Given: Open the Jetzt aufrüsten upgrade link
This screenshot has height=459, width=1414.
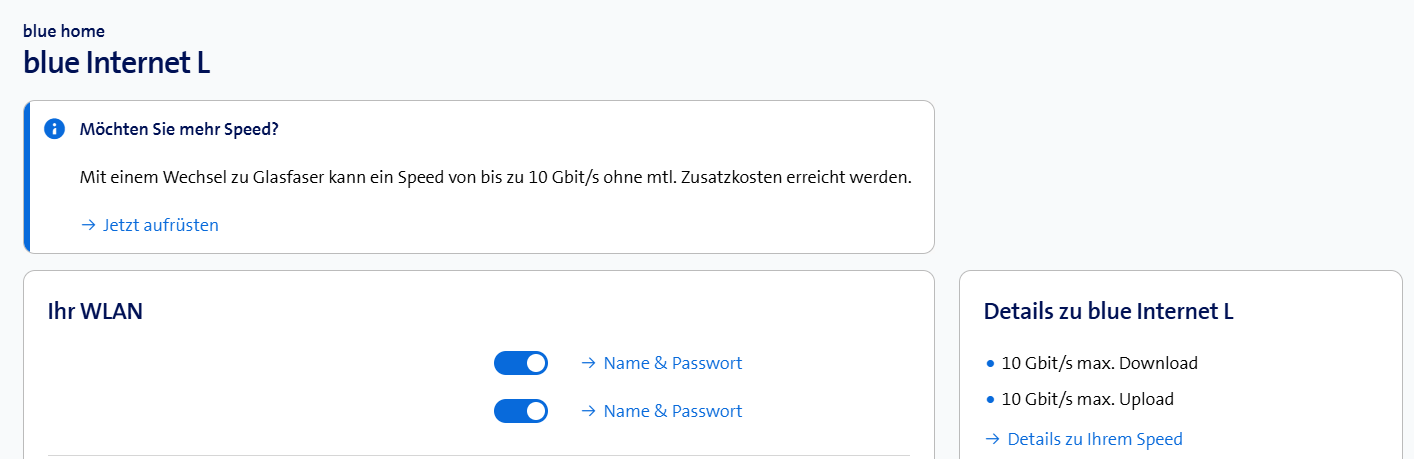Looking at the screenshot, I should click(160, 225).
